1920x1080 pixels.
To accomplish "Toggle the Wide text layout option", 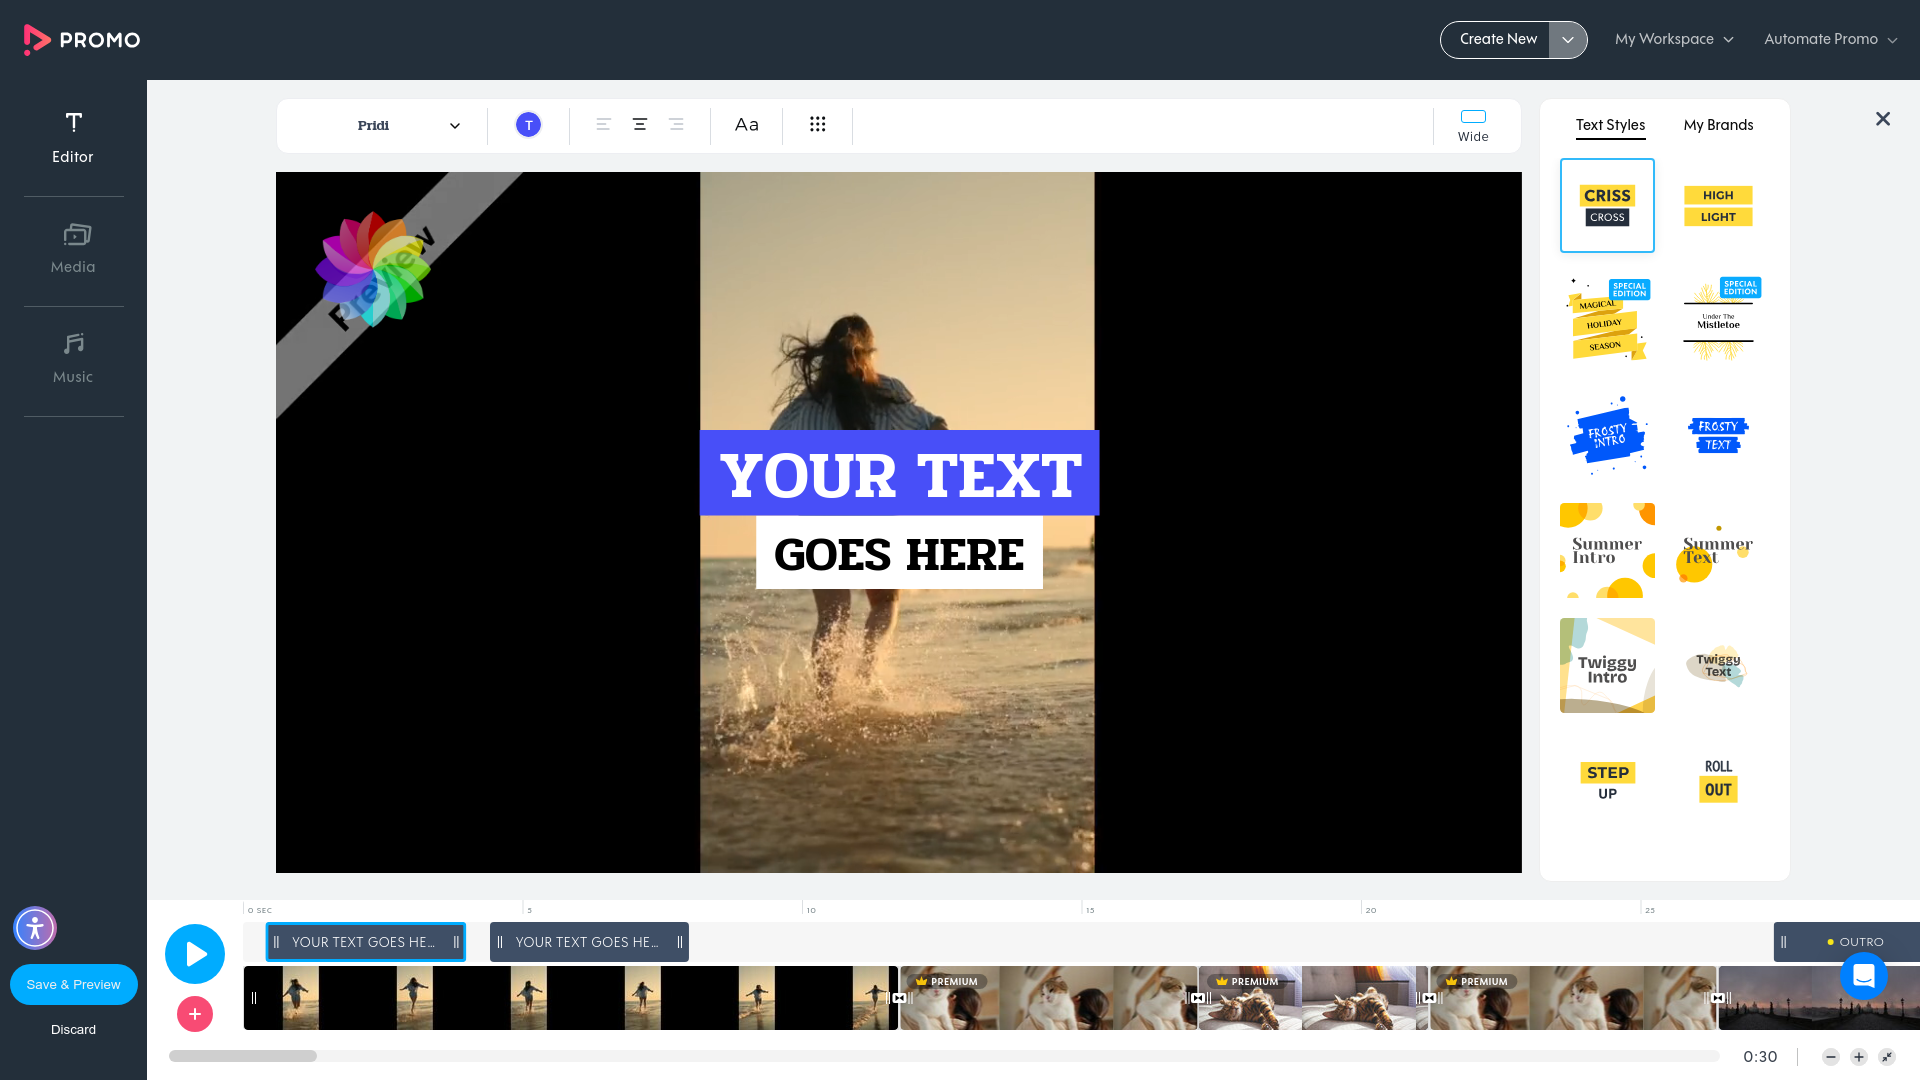I will [1472, 124].
